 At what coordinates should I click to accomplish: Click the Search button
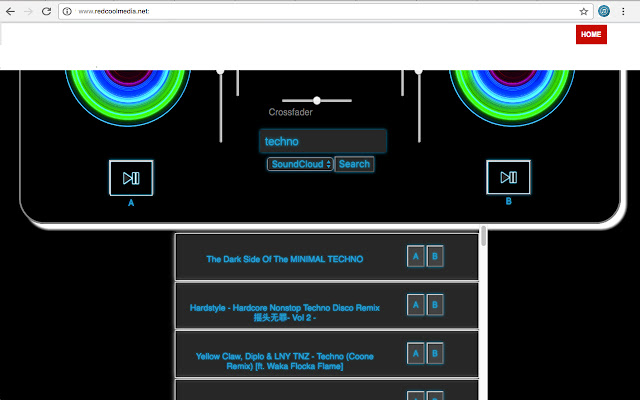click(354, 164)
